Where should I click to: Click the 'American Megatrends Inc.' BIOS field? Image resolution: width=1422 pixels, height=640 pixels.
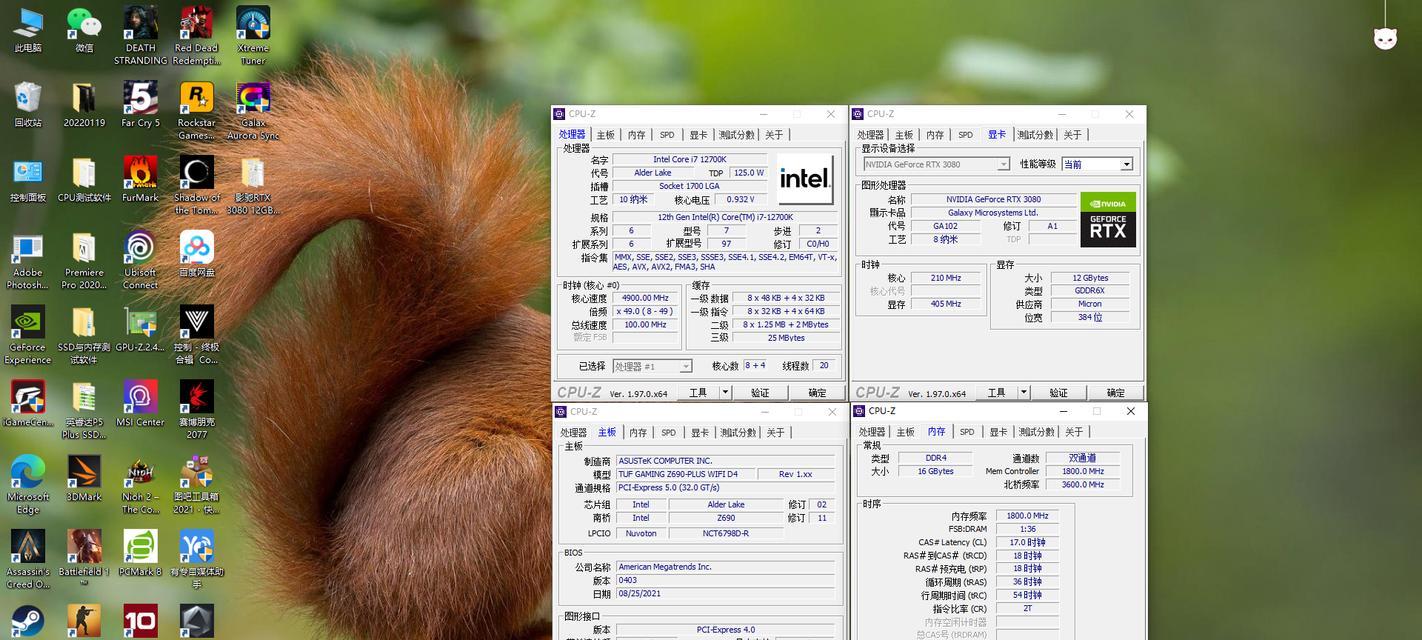(725, 567)
